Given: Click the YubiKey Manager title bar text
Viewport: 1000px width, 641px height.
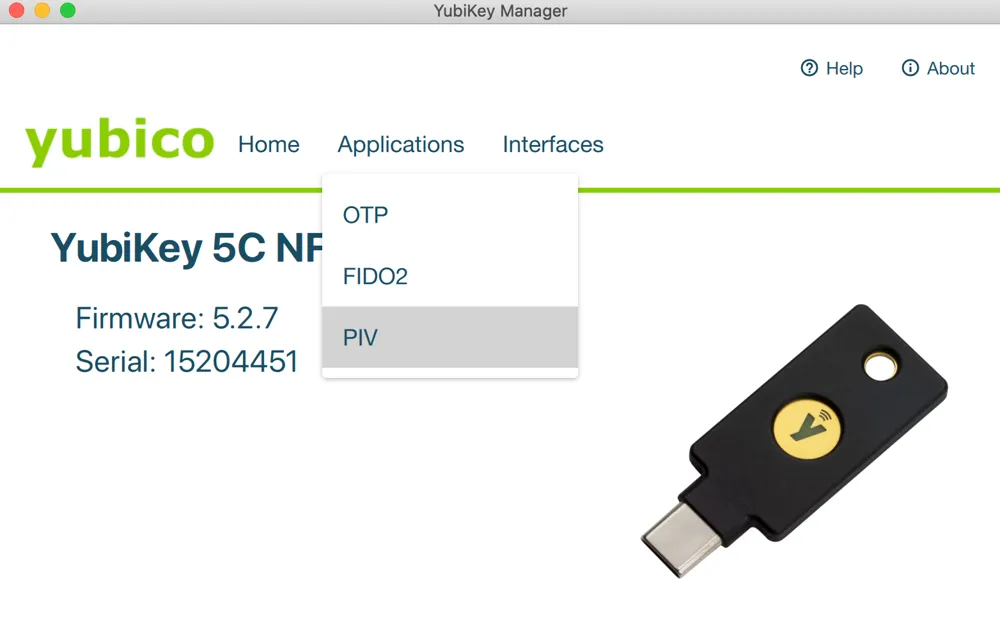Looking at the screenshot, I should pos(500,11).
